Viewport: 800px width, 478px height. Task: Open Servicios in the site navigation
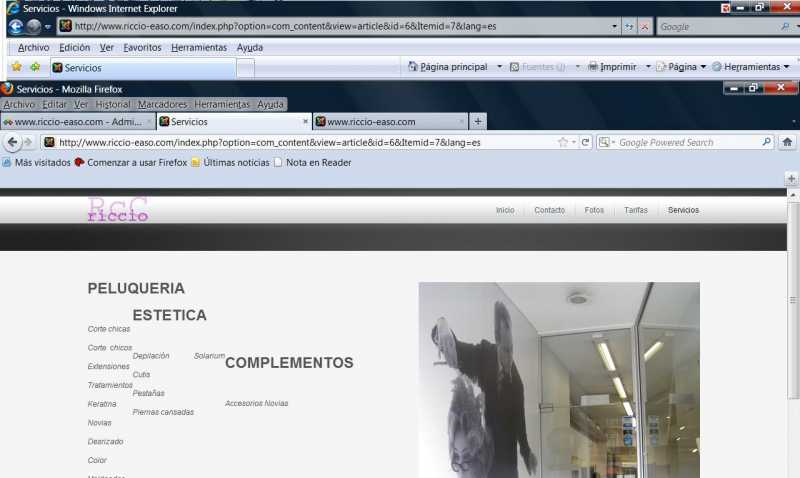(x=684, y=210)
